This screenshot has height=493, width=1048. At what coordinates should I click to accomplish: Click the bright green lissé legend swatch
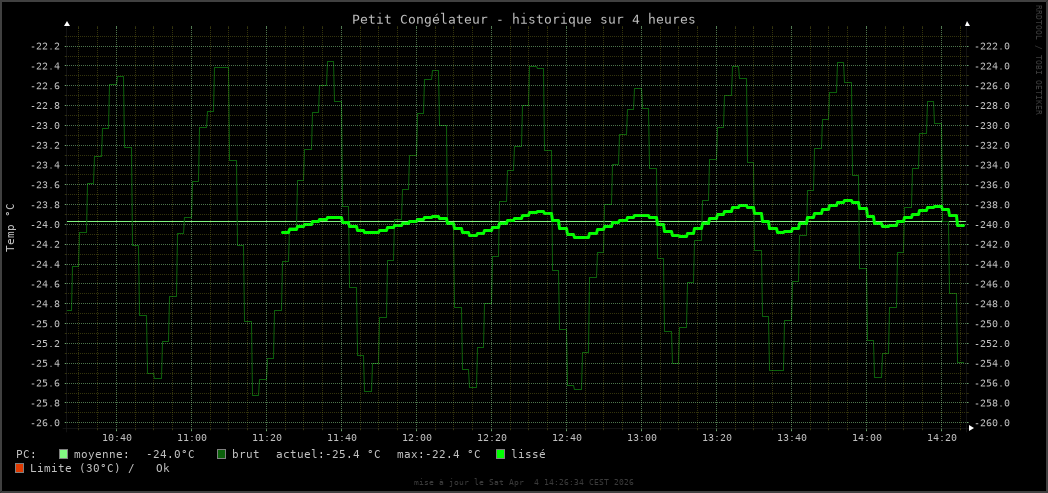pos(501,454)
